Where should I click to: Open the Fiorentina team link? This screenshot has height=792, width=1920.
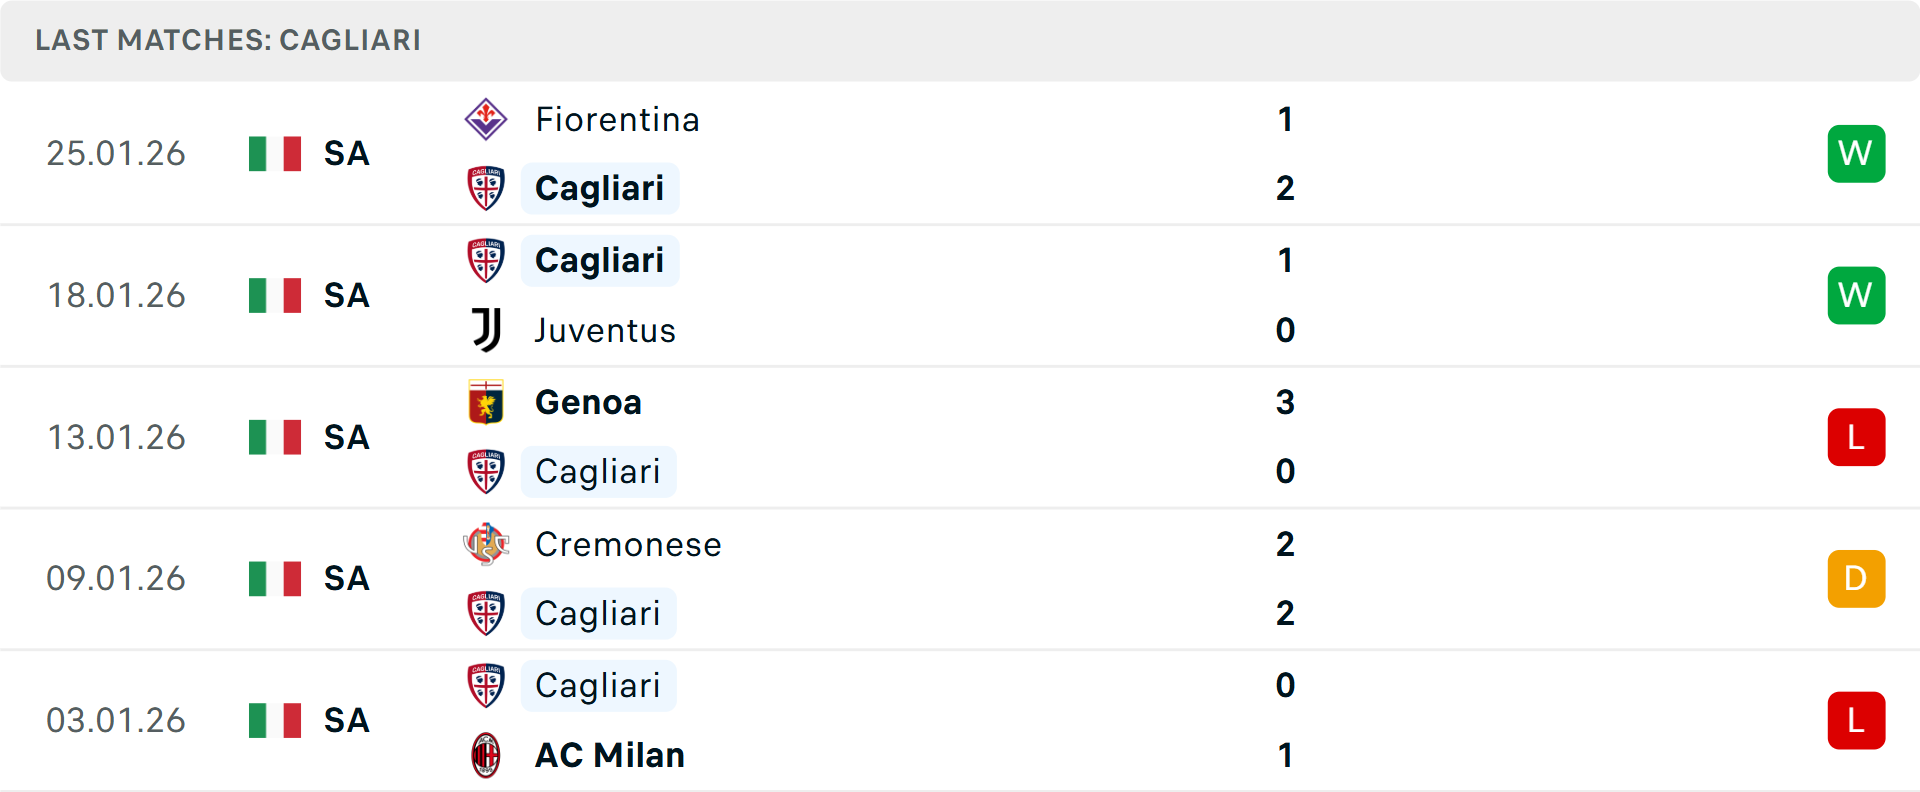coord(617,120)
